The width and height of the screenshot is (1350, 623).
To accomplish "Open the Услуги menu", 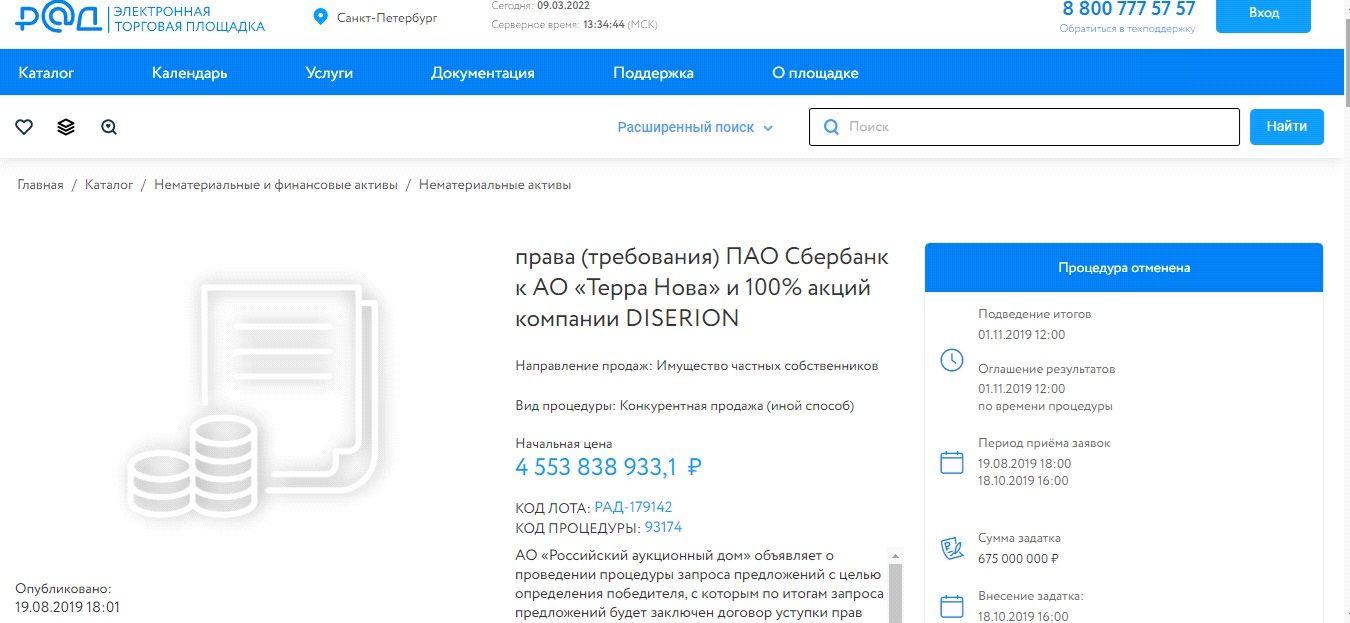I will coord(329,73).
